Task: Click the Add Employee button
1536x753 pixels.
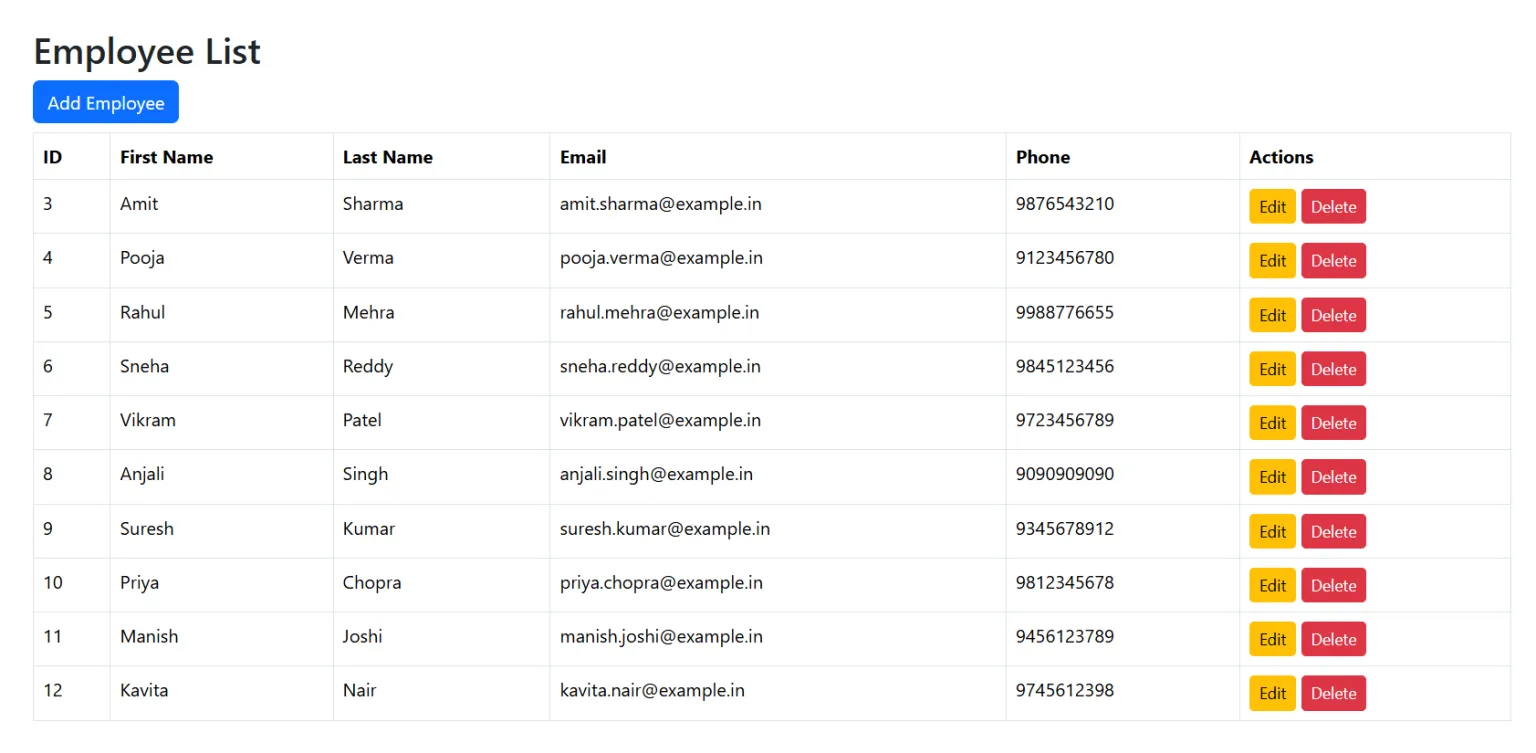Action: 105,101
